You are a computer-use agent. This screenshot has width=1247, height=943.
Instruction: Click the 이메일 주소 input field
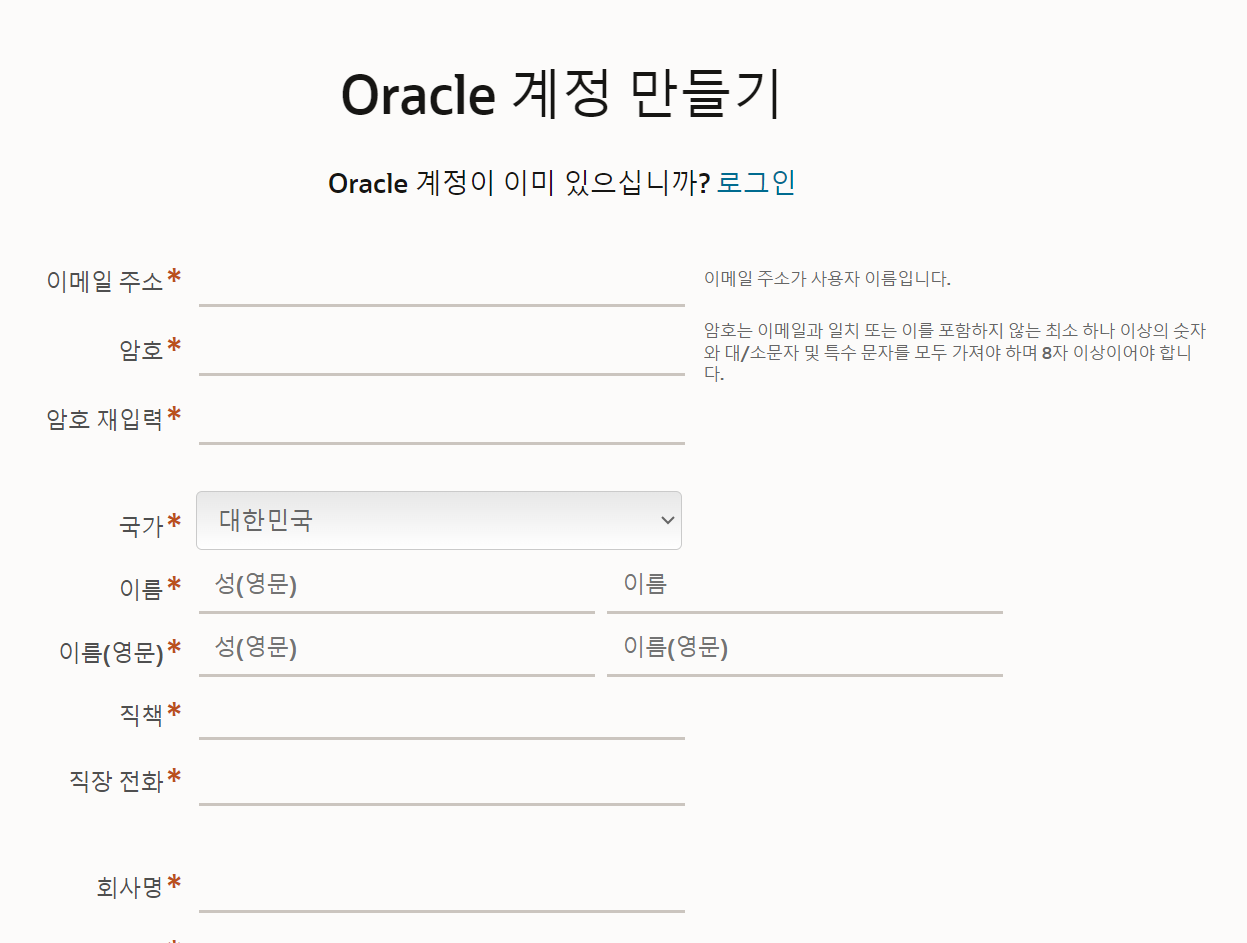point(441,282)
